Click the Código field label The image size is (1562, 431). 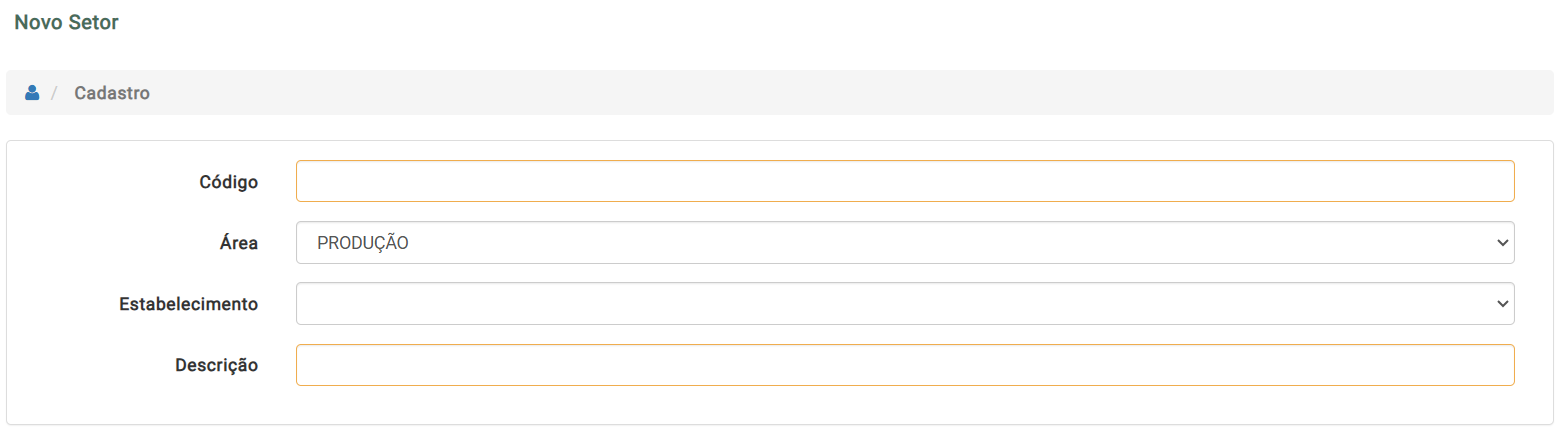coord(229,182)
